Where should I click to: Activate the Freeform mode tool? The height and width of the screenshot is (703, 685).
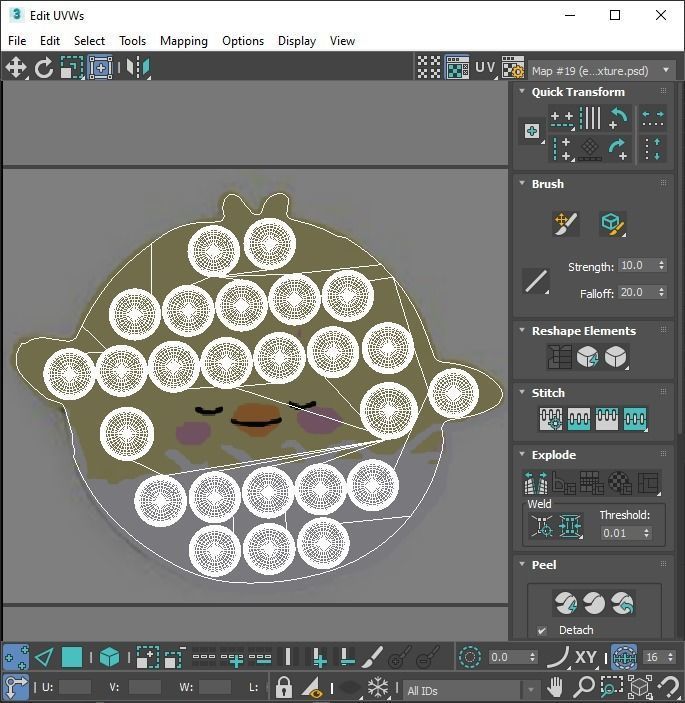[x=100, y=68]
